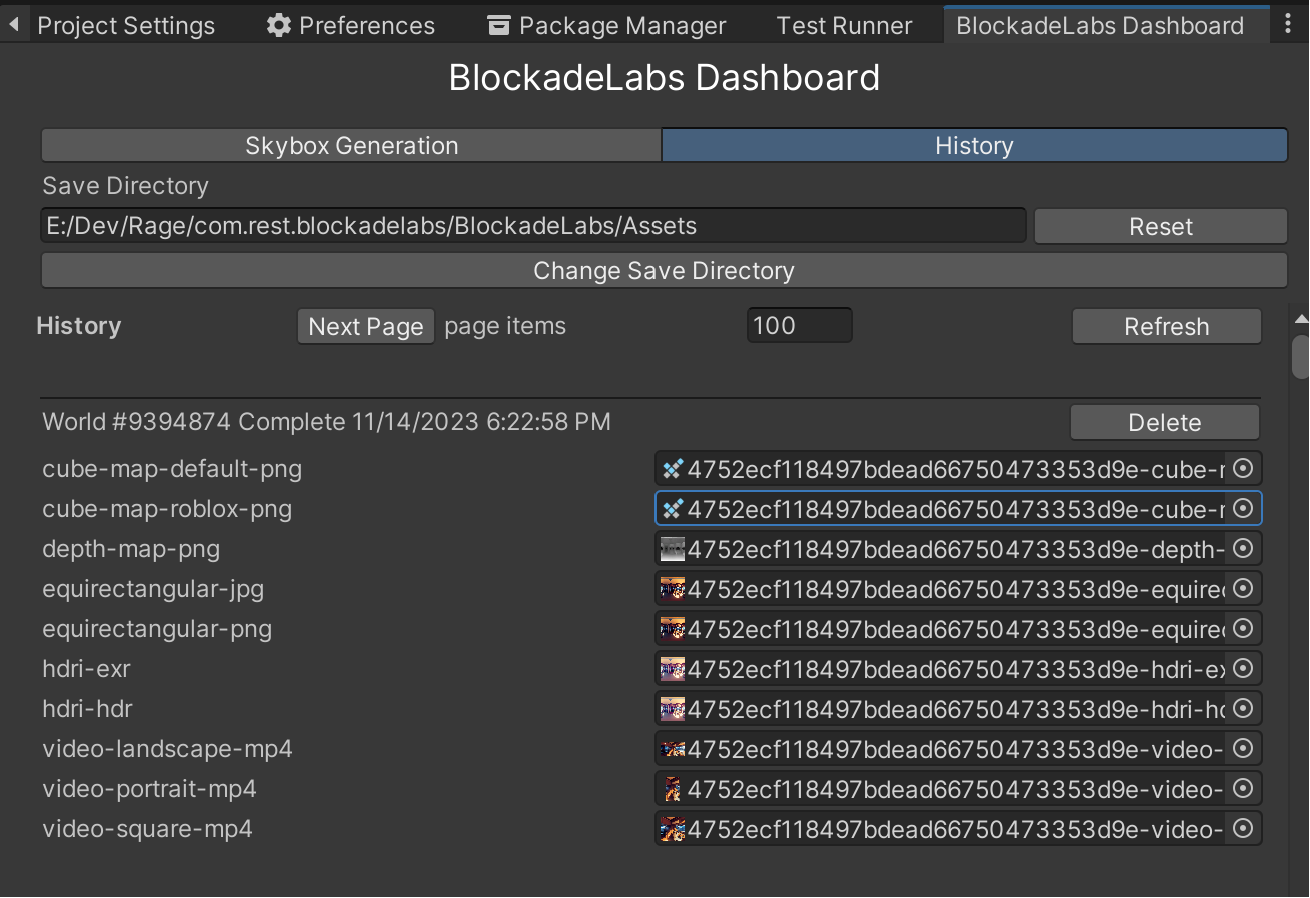Click the page items number field
This screenshot has height=898, width=1310.
799,326
